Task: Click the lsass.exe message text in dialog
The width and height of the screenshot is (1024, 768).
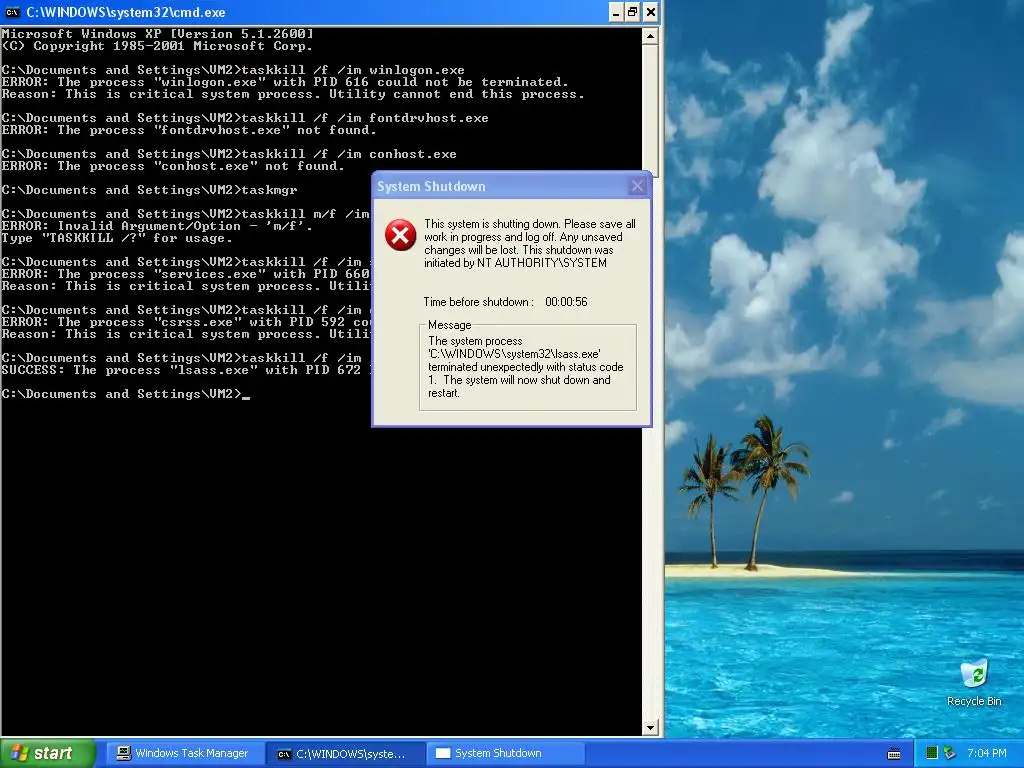Action: (526, 367)
